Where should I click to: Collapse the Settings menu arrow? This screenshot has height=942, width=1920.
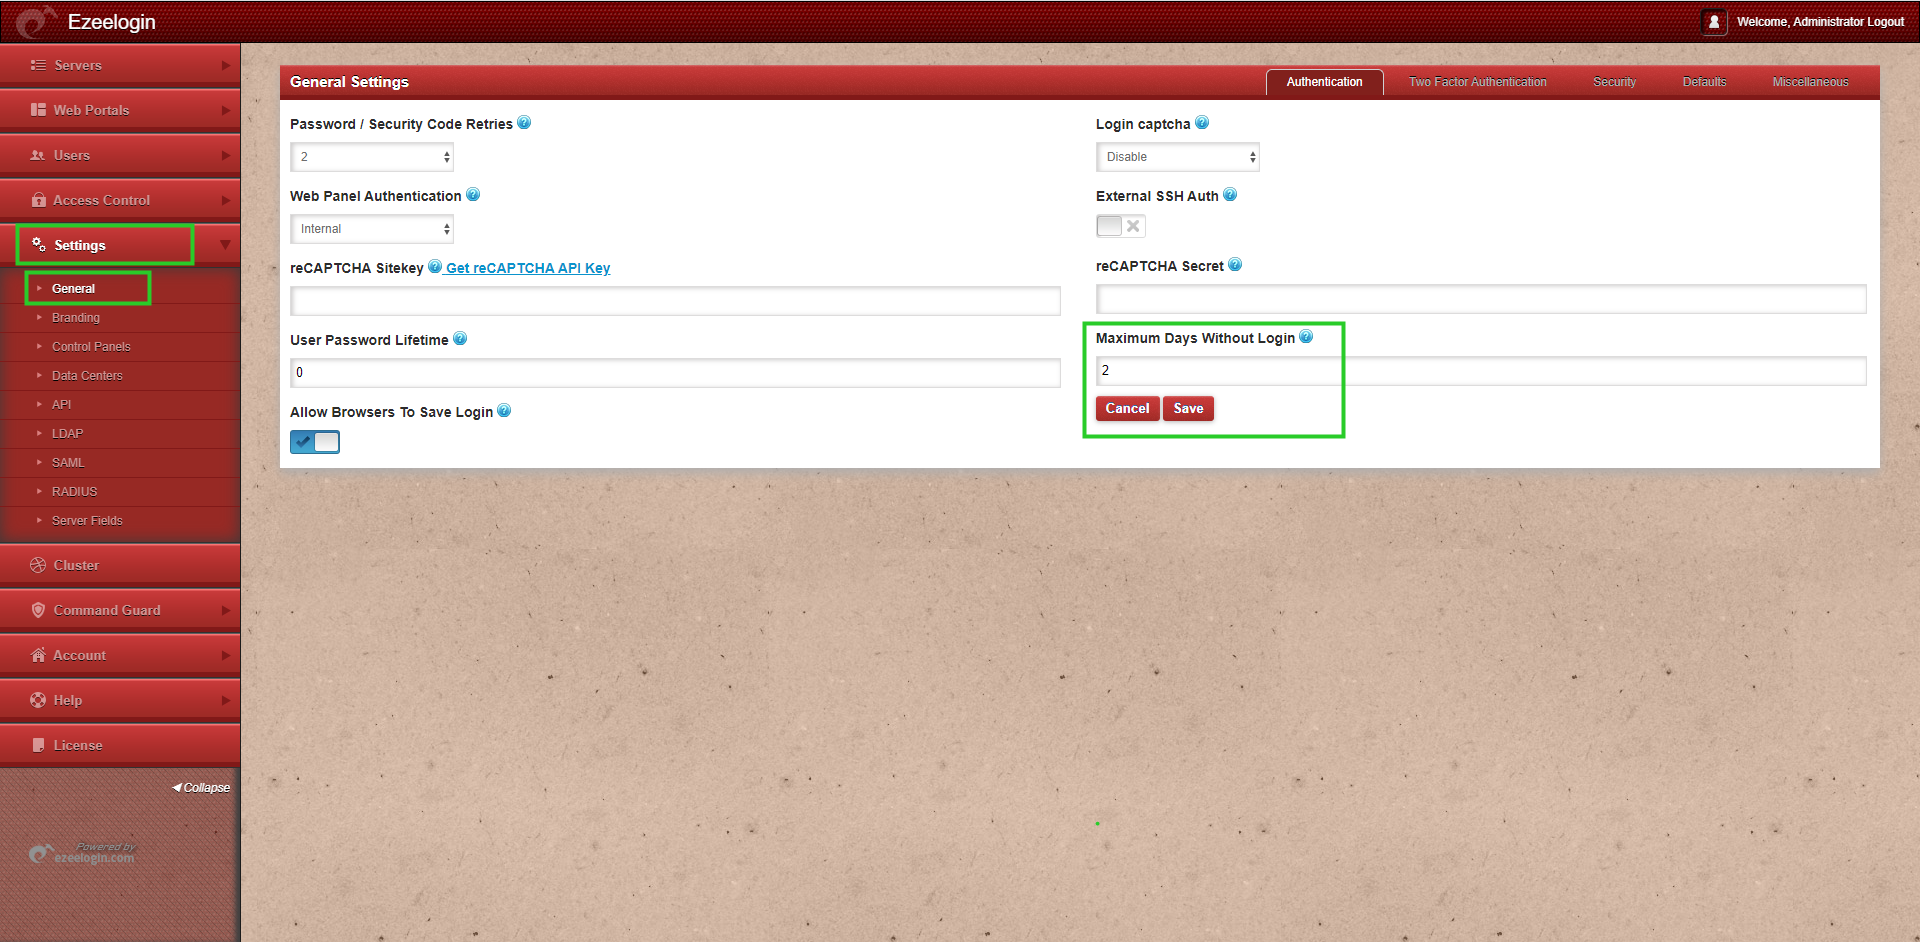[x=225, y=245]
